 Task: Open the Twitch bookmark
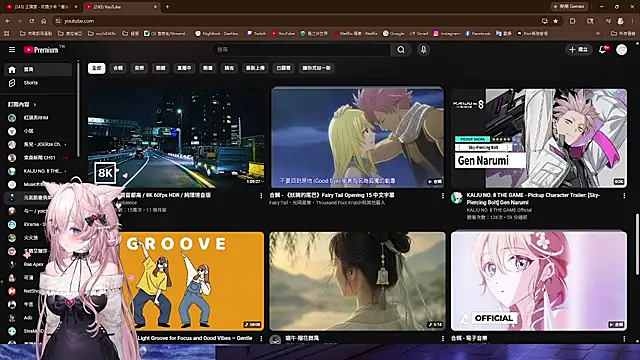click(x=256, y=33)
